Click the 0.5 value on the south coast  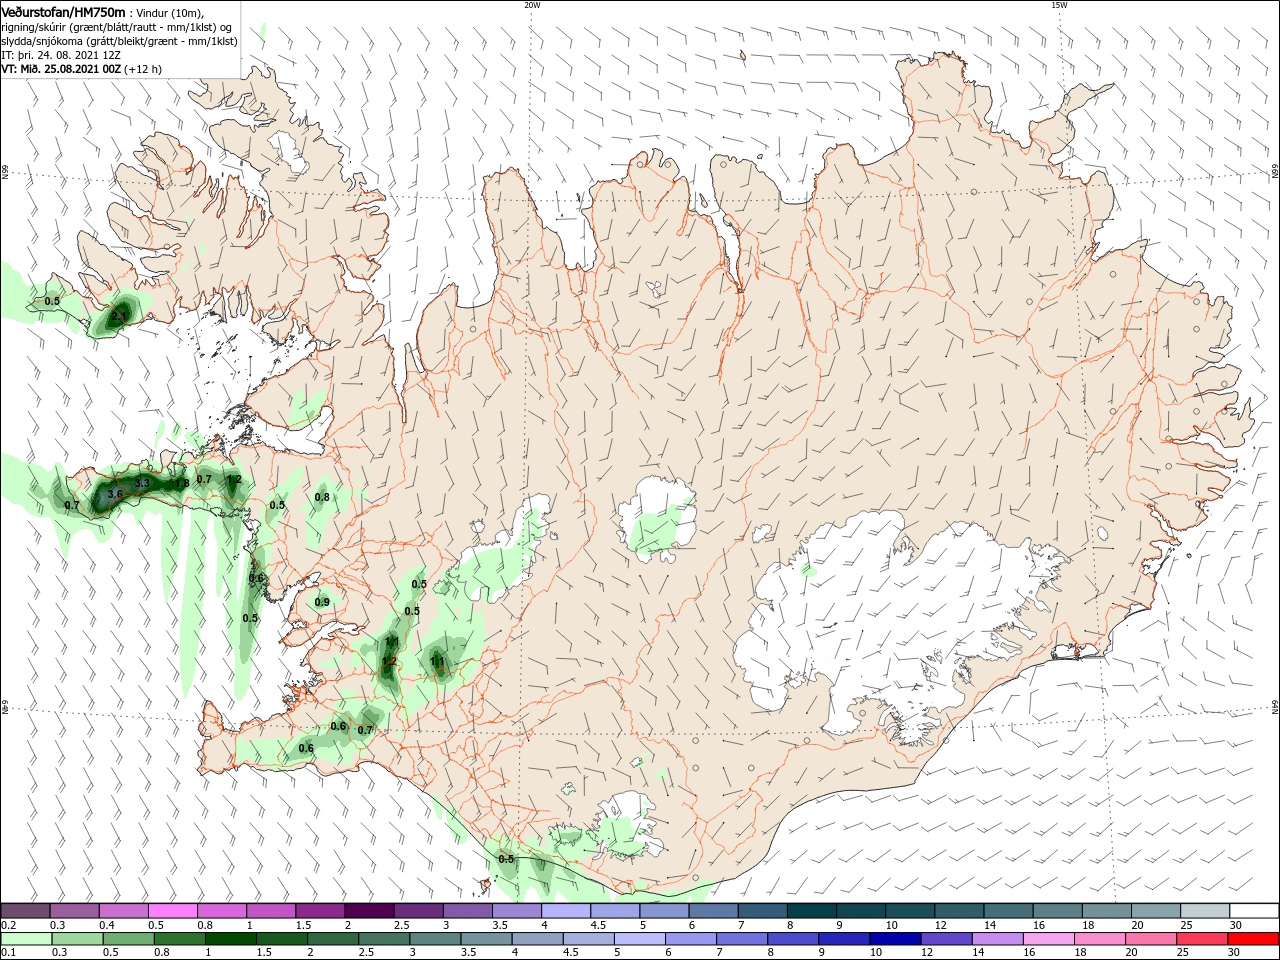[x=506, y=859]
